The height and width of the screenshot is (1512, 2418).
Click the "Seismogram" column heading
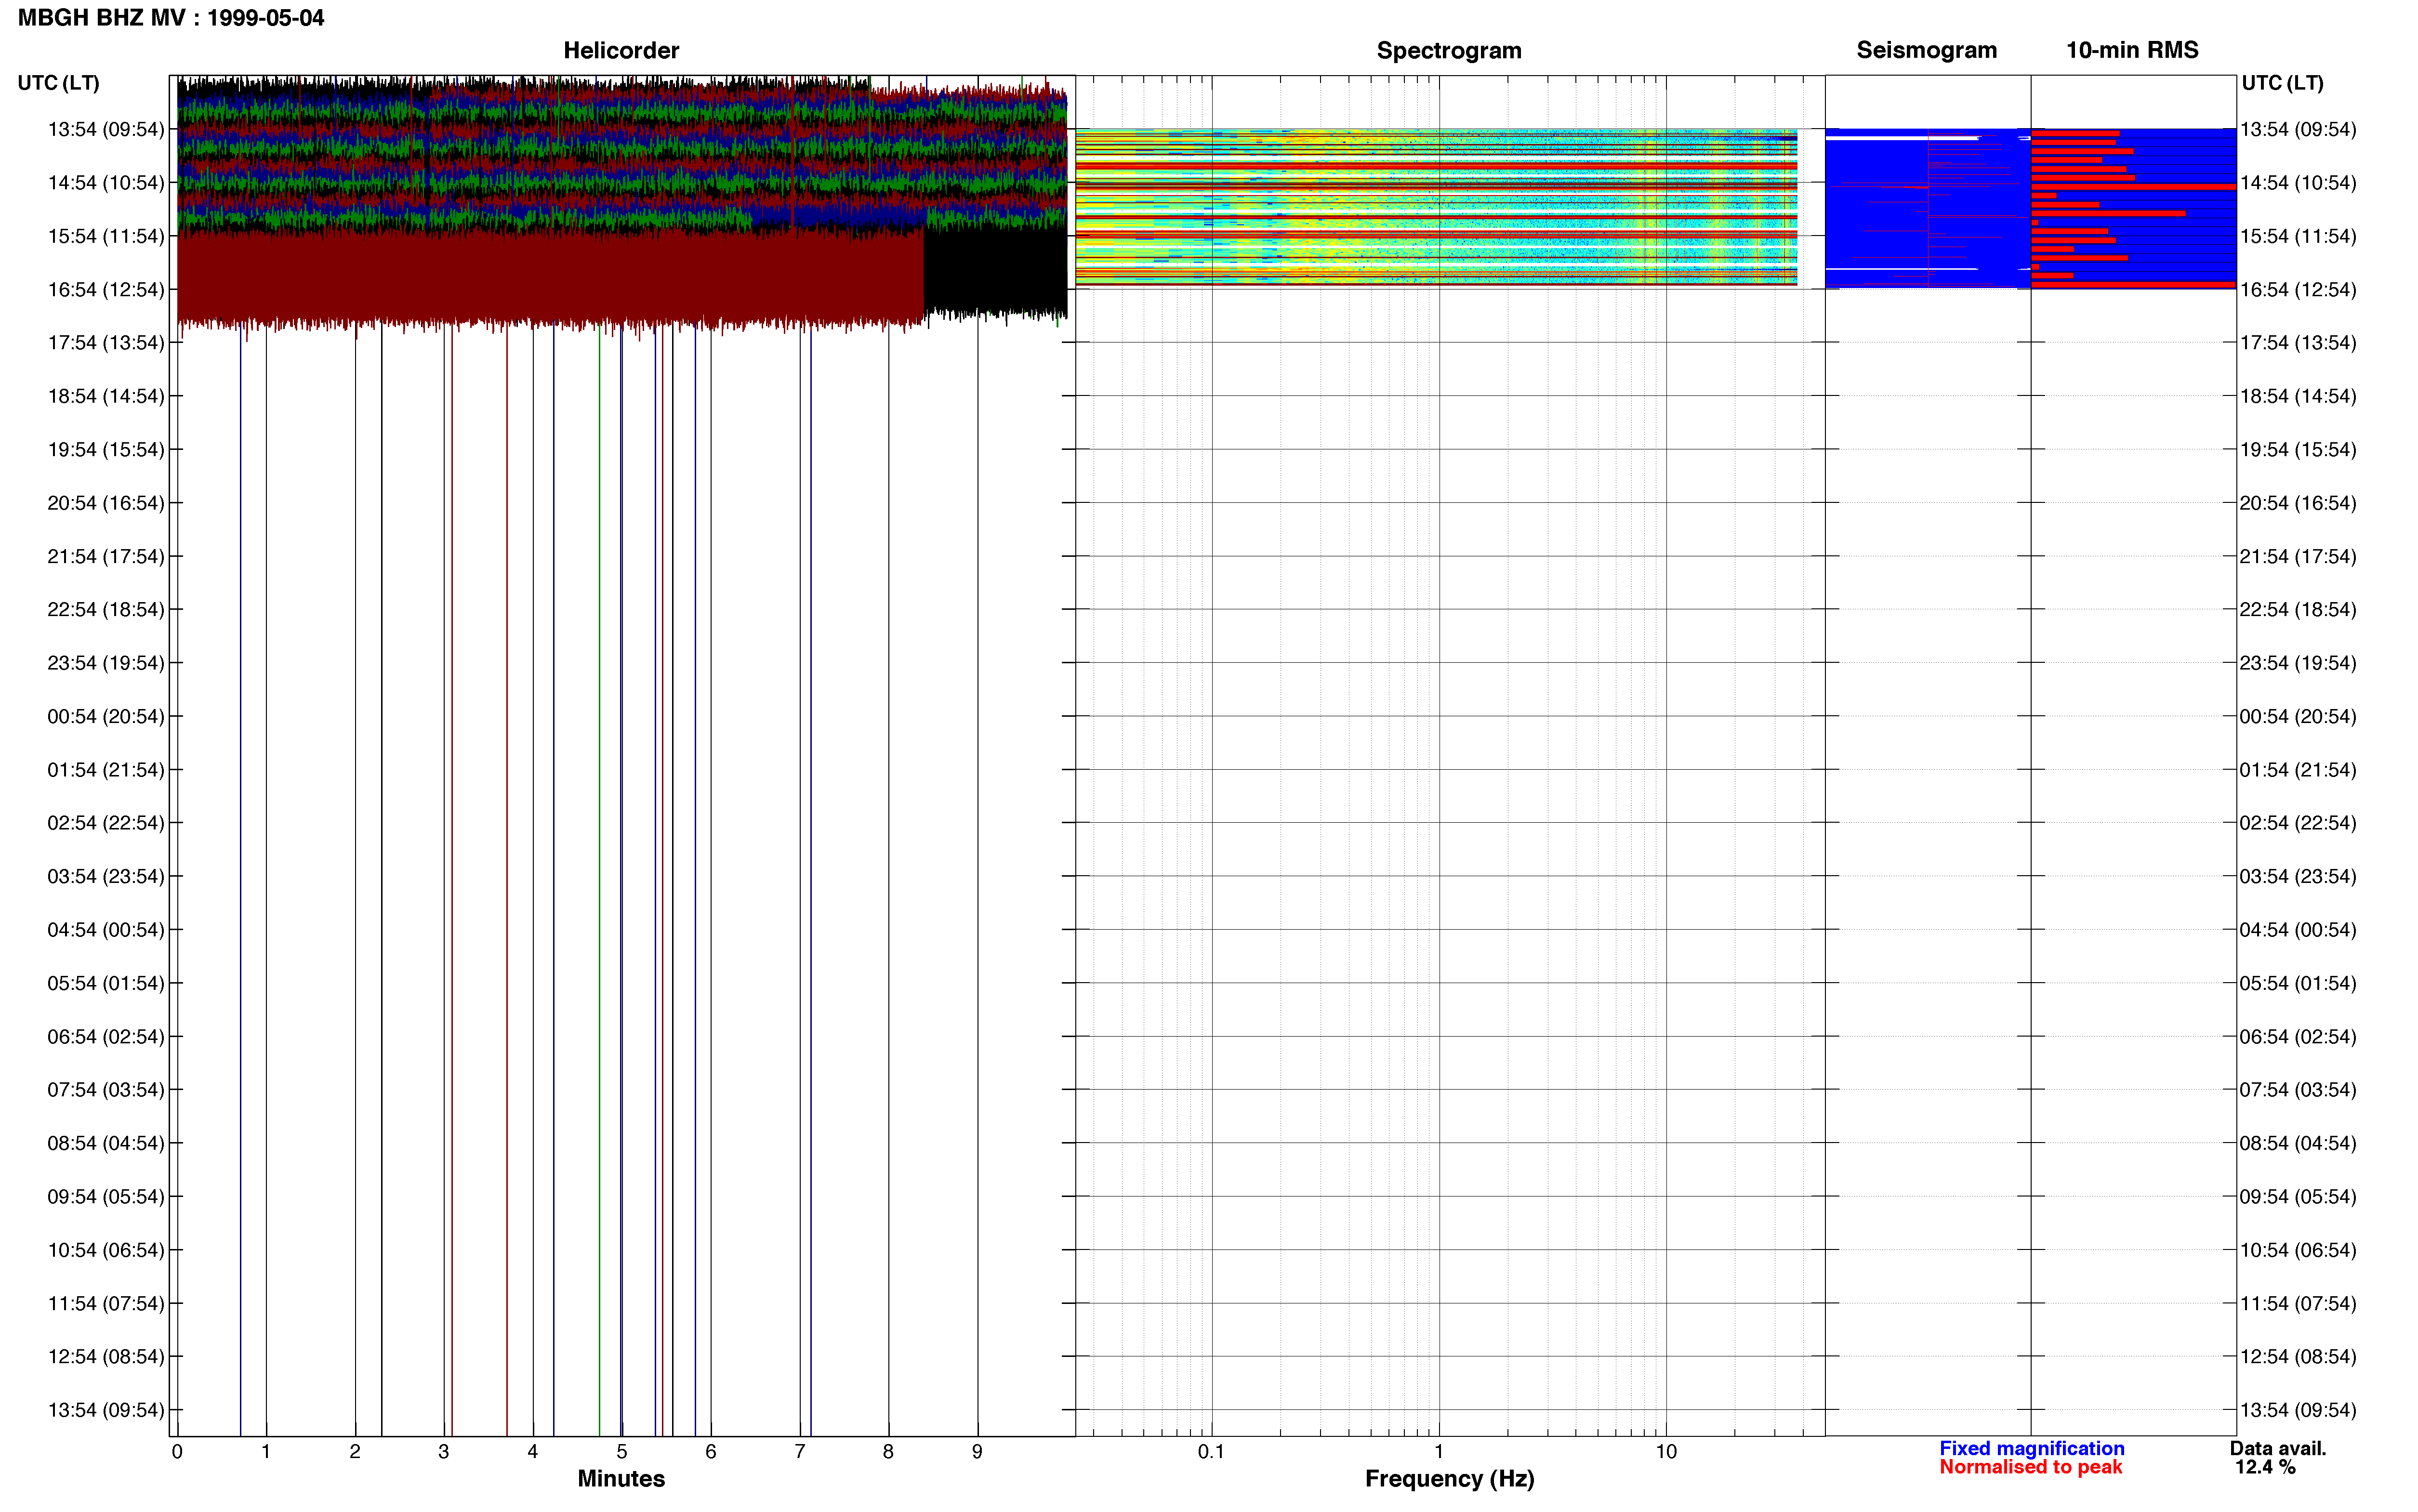pyautogui.click(x=1927, y=50)
